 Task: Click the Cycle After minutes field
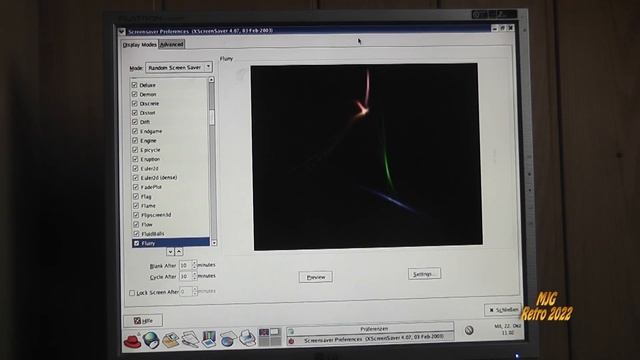185,276
